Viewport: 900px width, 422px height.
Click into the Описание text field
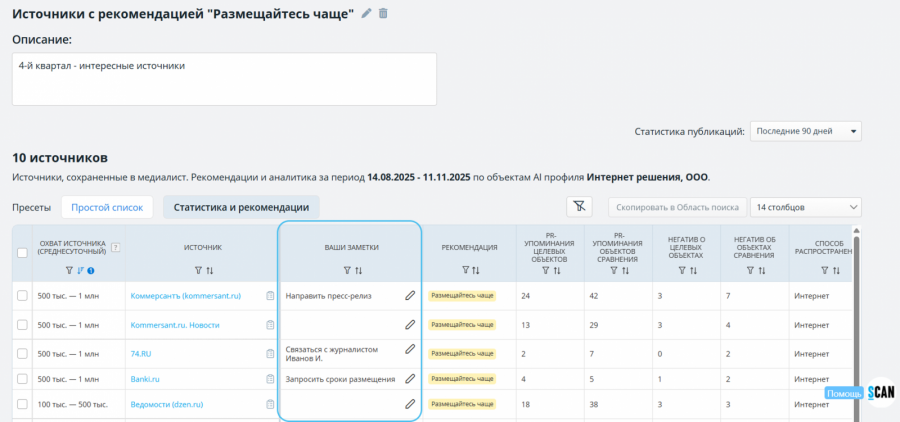pyautogui.click(x=224, y=79)
